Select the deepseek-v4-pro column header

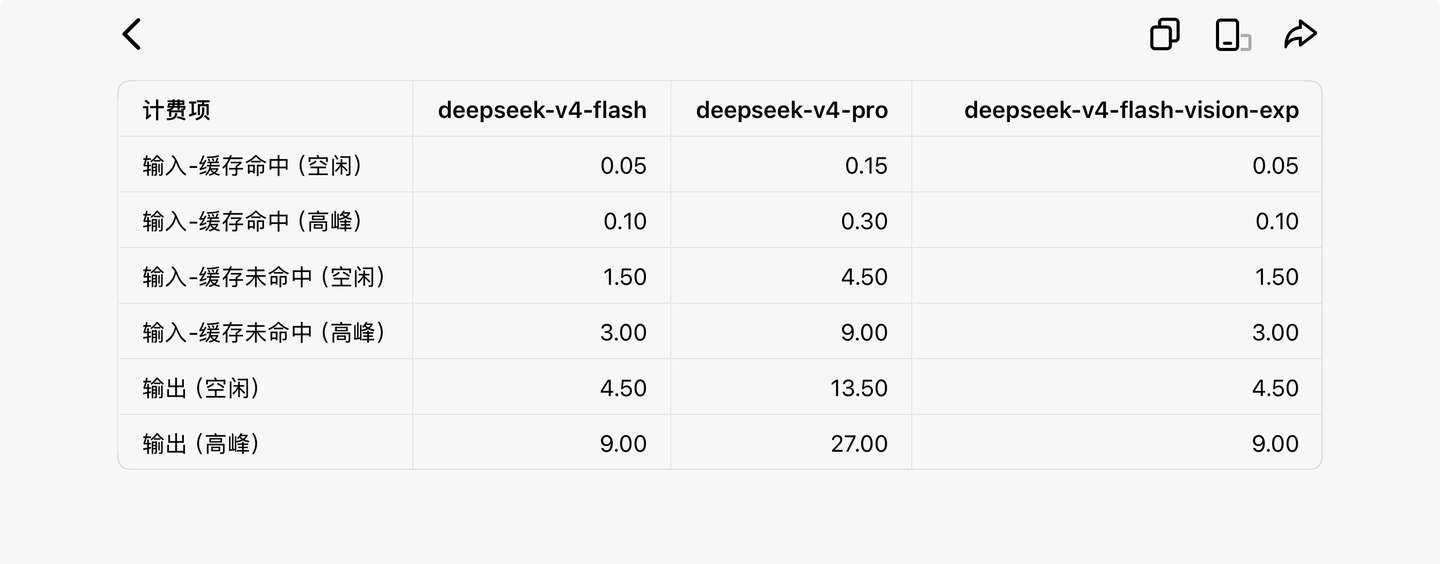(x=792, y=110)
